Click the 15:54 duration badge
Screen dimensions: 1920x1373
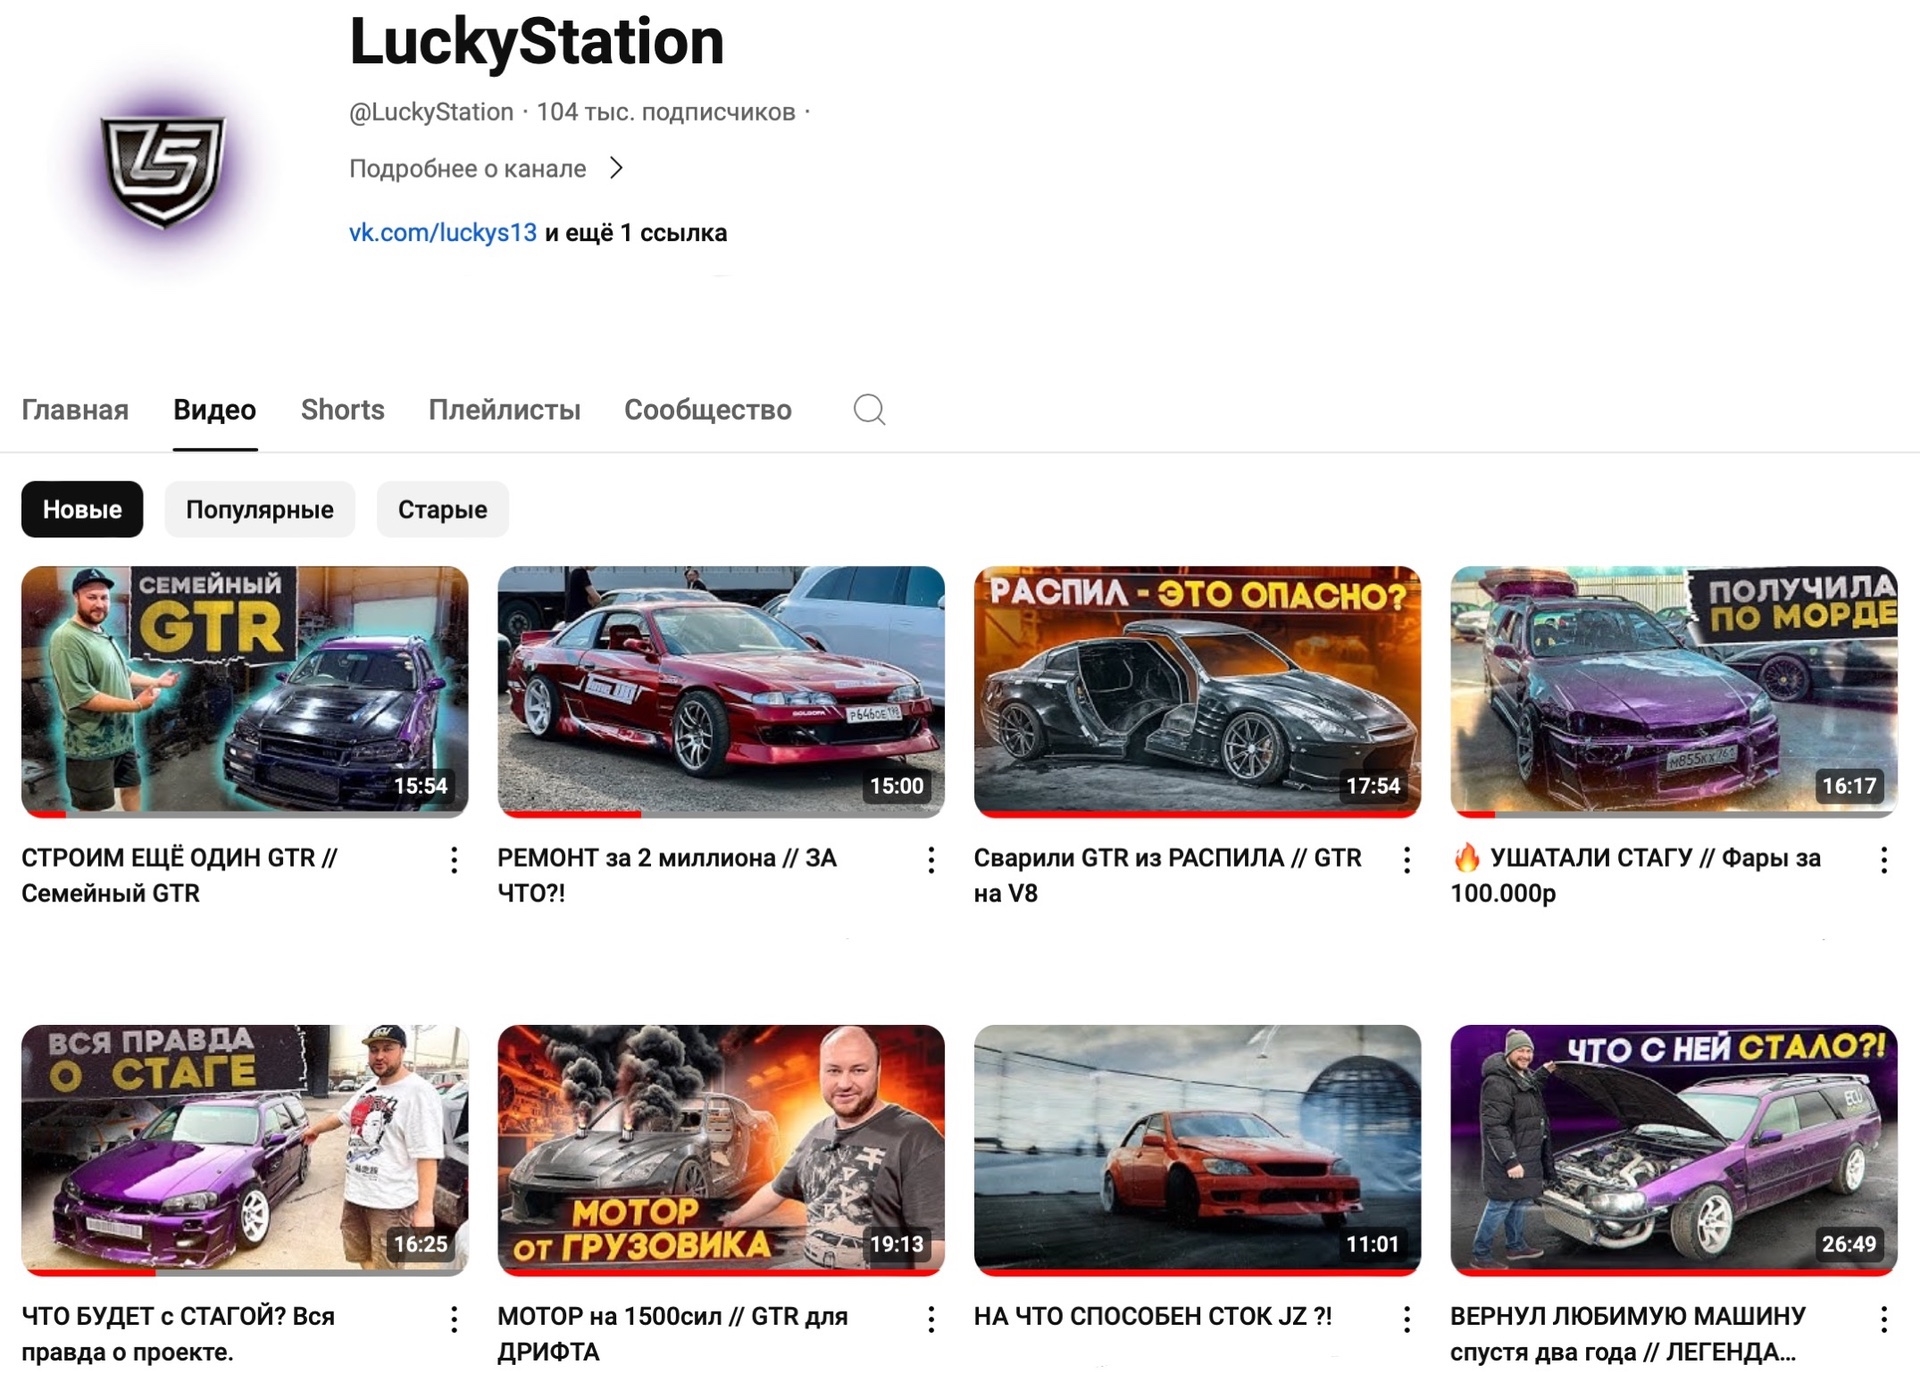[421, 786]
